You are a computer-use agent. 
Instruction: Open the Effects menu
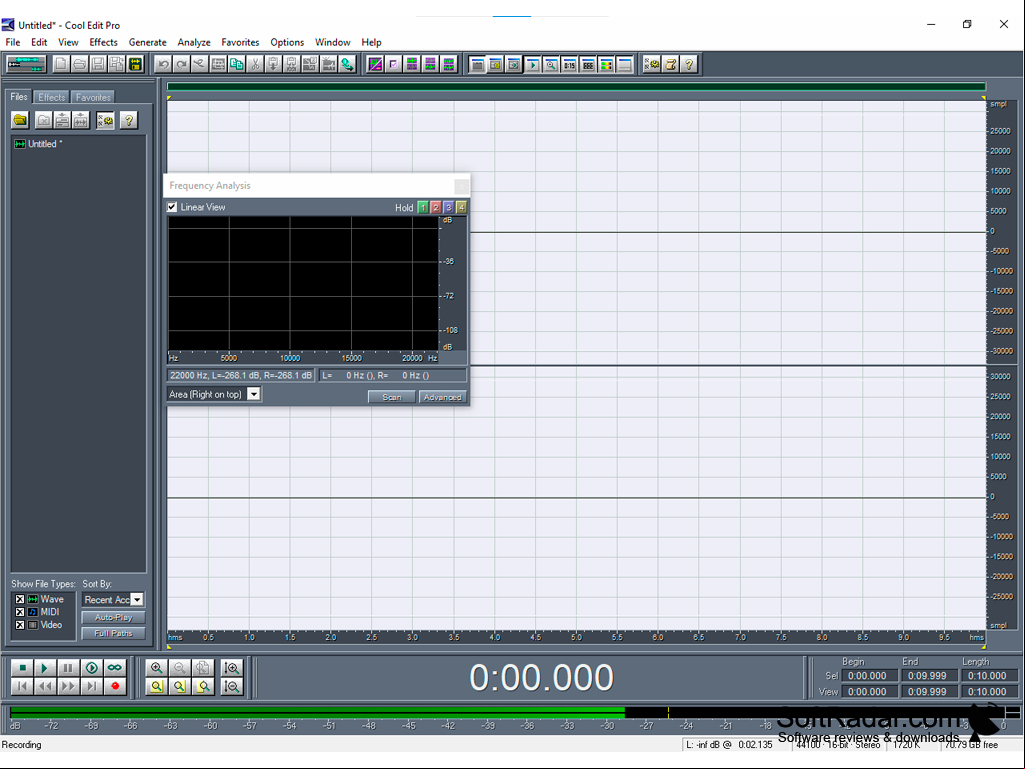[x=103, y=43]
